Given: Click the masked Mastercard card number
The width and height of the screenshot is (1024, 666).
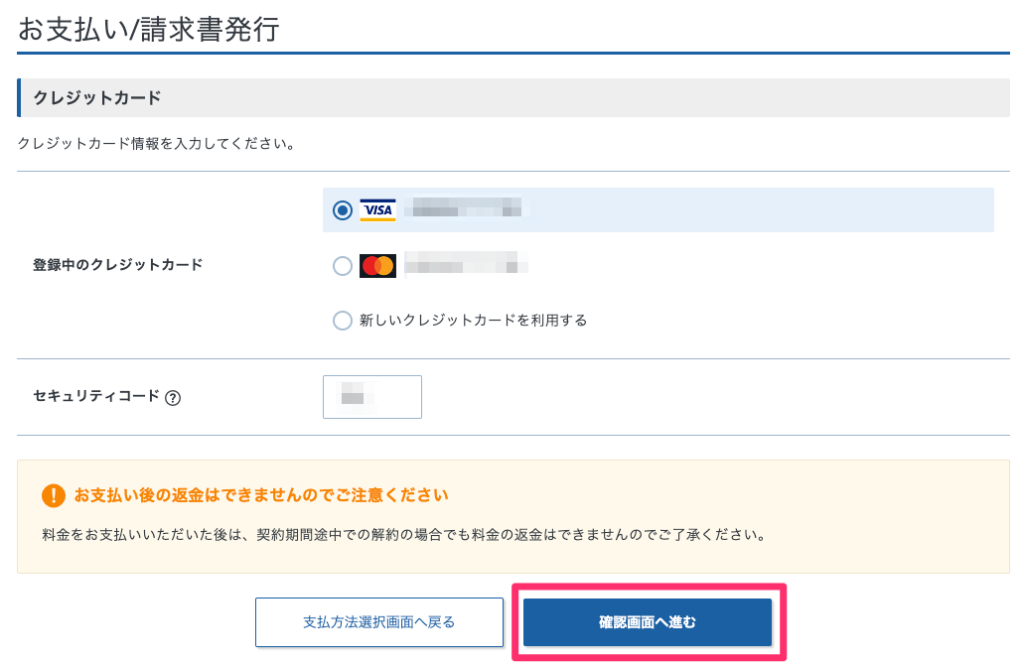Looking at the screenshot, I should coord(466,266).
